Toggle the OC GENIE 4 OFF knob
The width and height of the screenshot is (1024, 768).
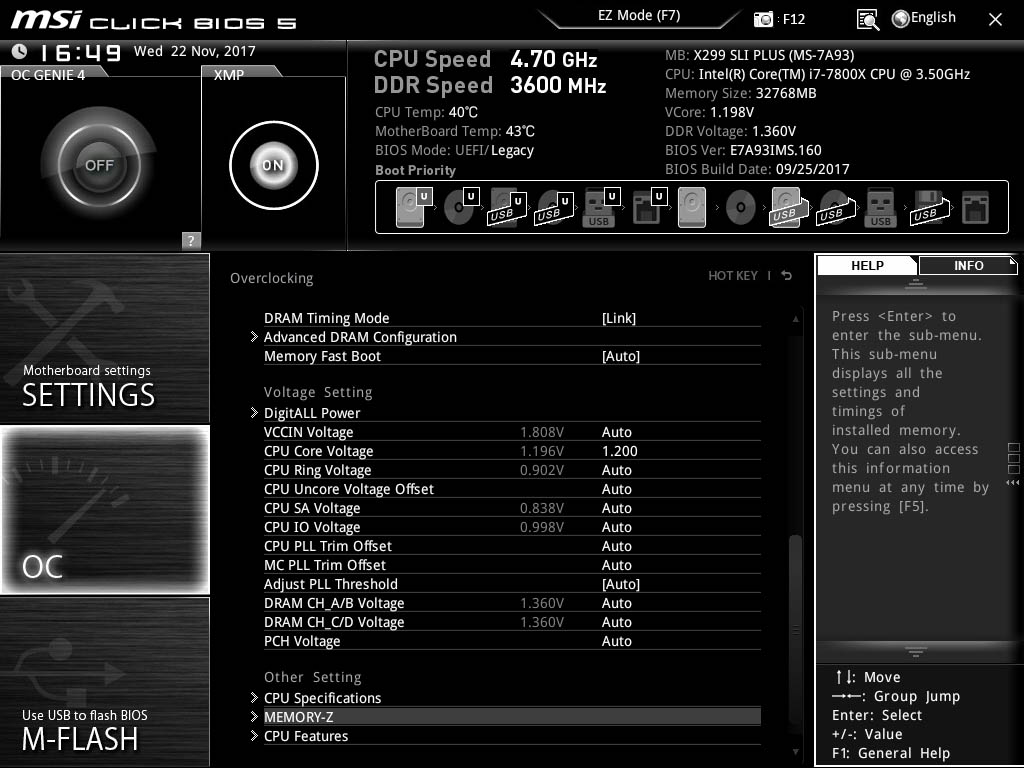pyautogui.click(x=99, y=165)
